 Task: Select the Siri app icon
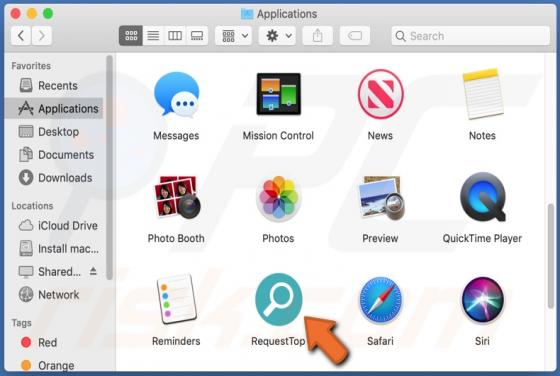(482, 300)
